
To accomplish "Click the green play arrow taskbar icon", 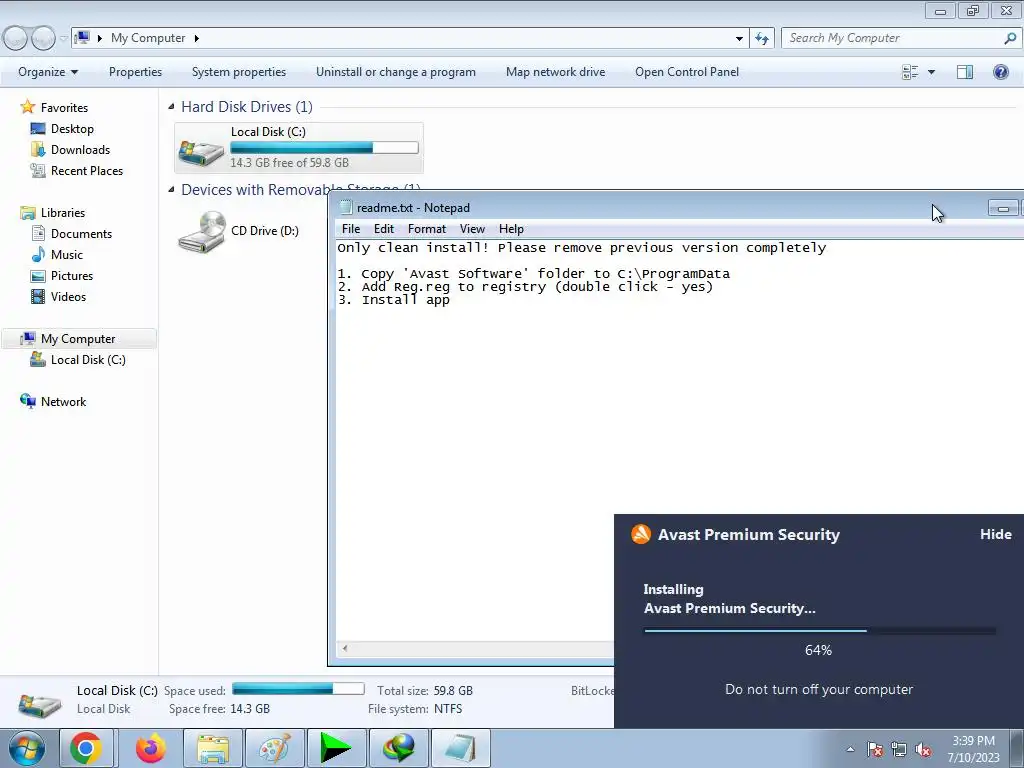I will (336, 748).
